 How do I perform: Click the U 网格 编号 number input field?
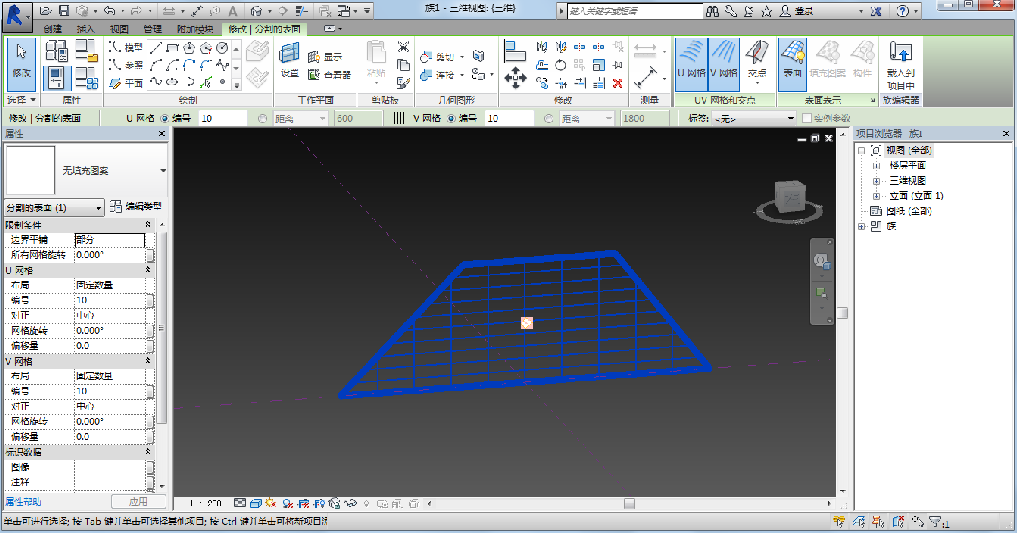pos(222,118)
